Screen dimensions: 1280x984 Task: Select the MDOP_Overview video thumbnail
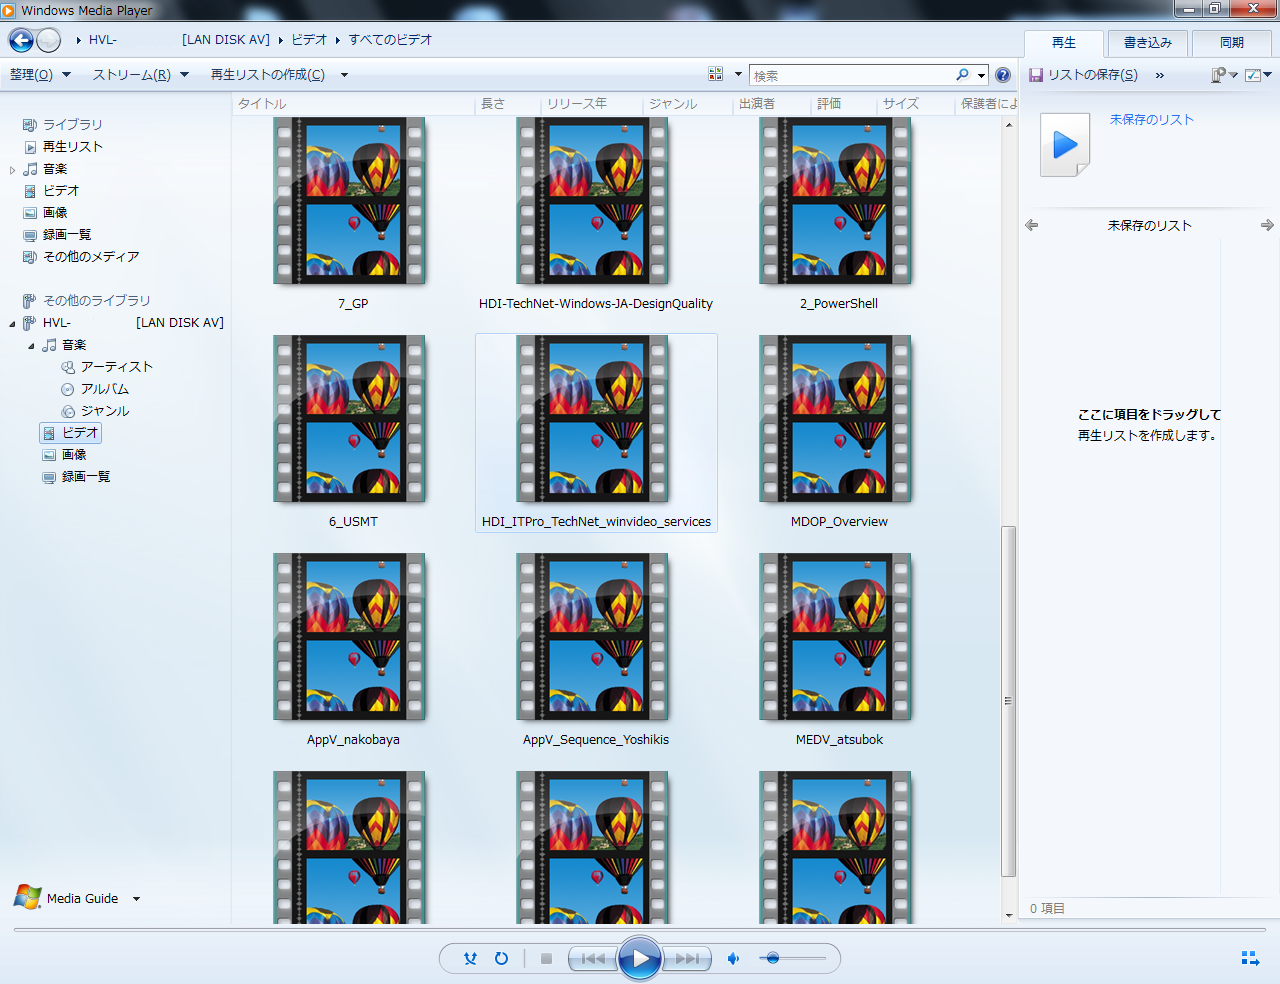pos(838,420)
